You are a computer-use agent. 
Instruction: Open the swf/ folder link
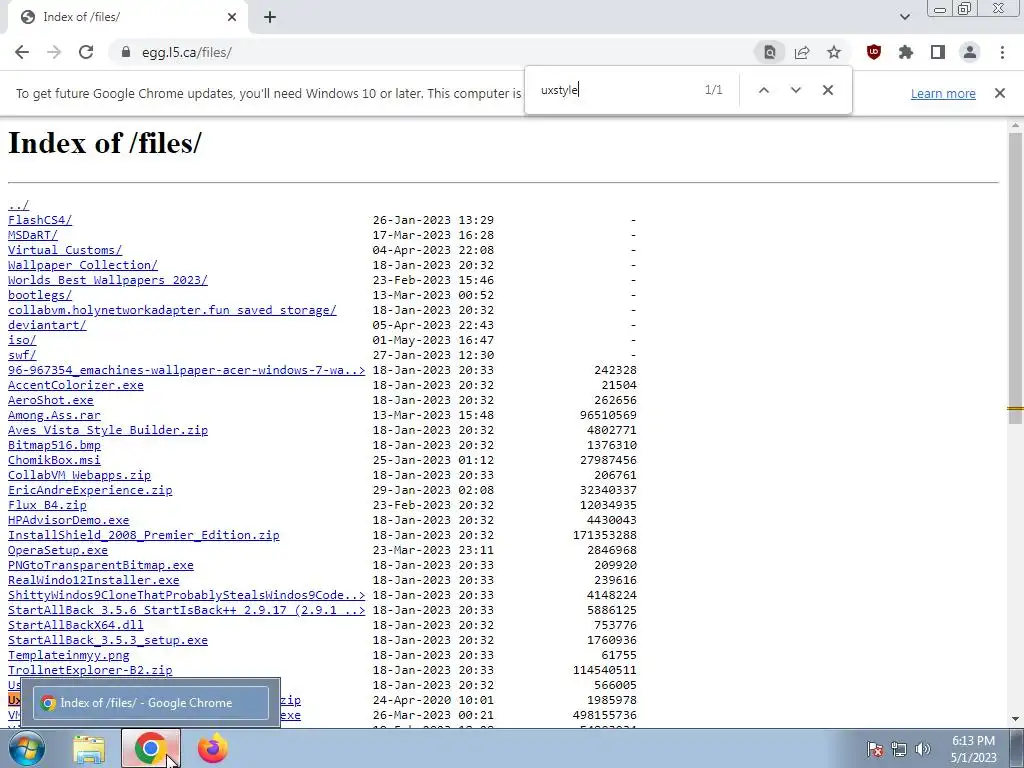[22, 355]
